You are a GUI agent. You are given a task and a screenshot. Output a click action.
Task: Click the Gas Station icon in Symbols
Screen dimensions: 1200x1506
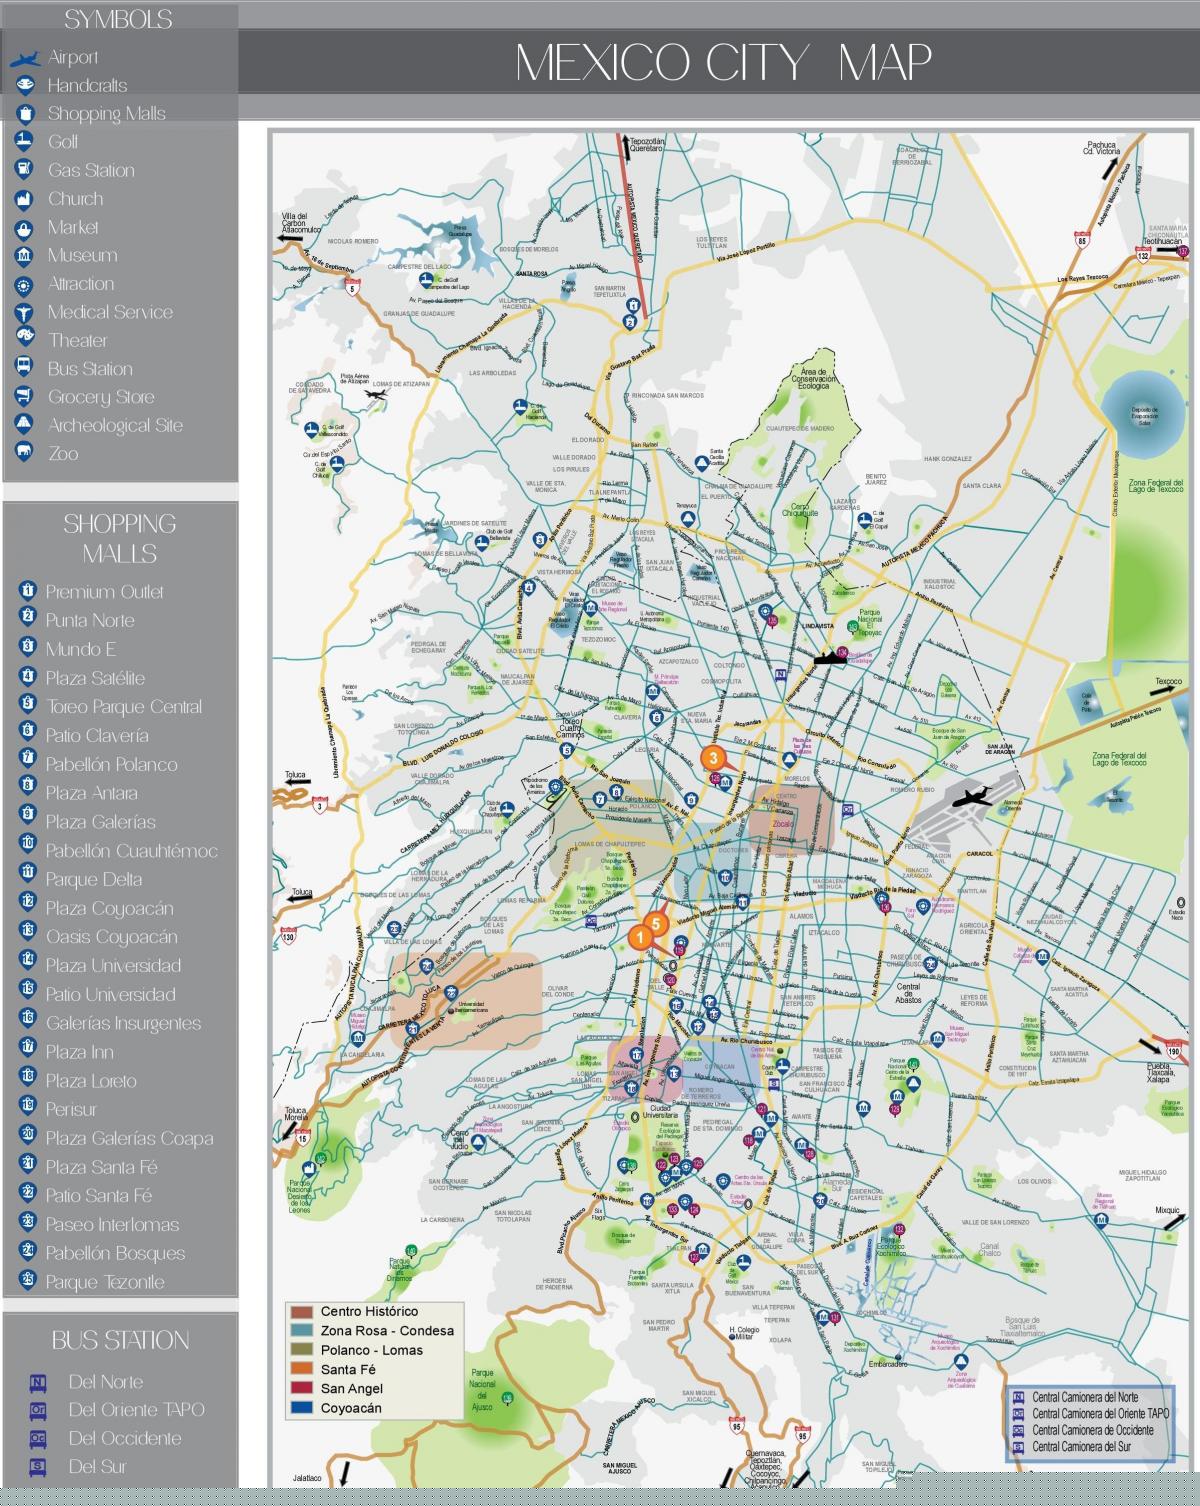25,170
